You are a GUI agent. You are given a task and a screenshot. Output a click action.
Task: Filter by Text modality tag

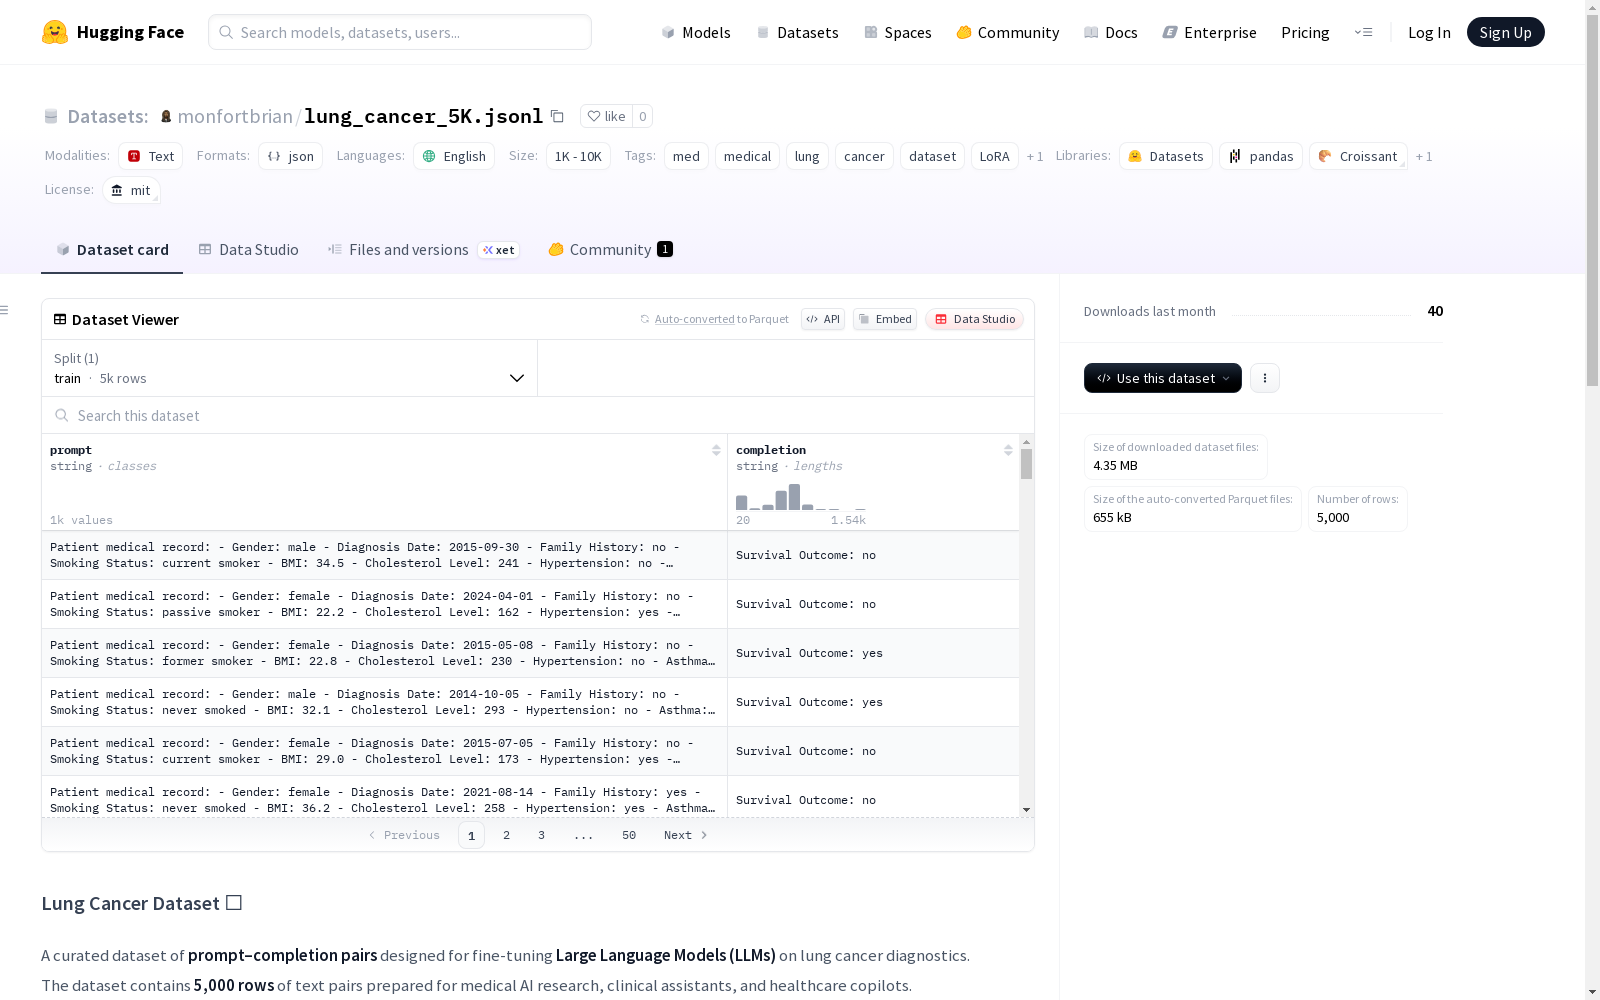tap(151, 156)
